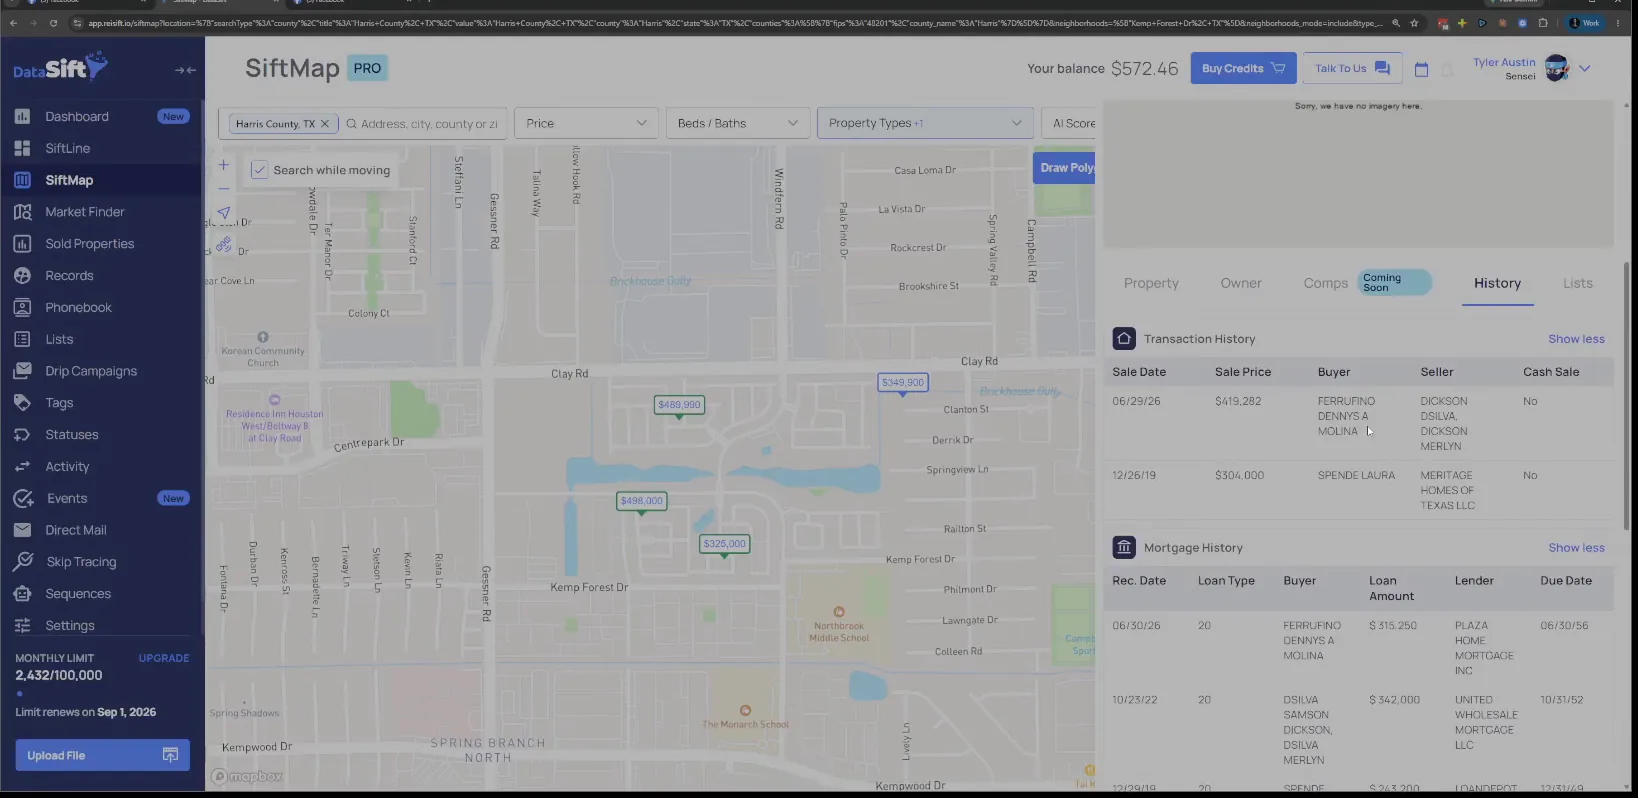Collapse Mortgage History with Show less

coord(1576,548)
